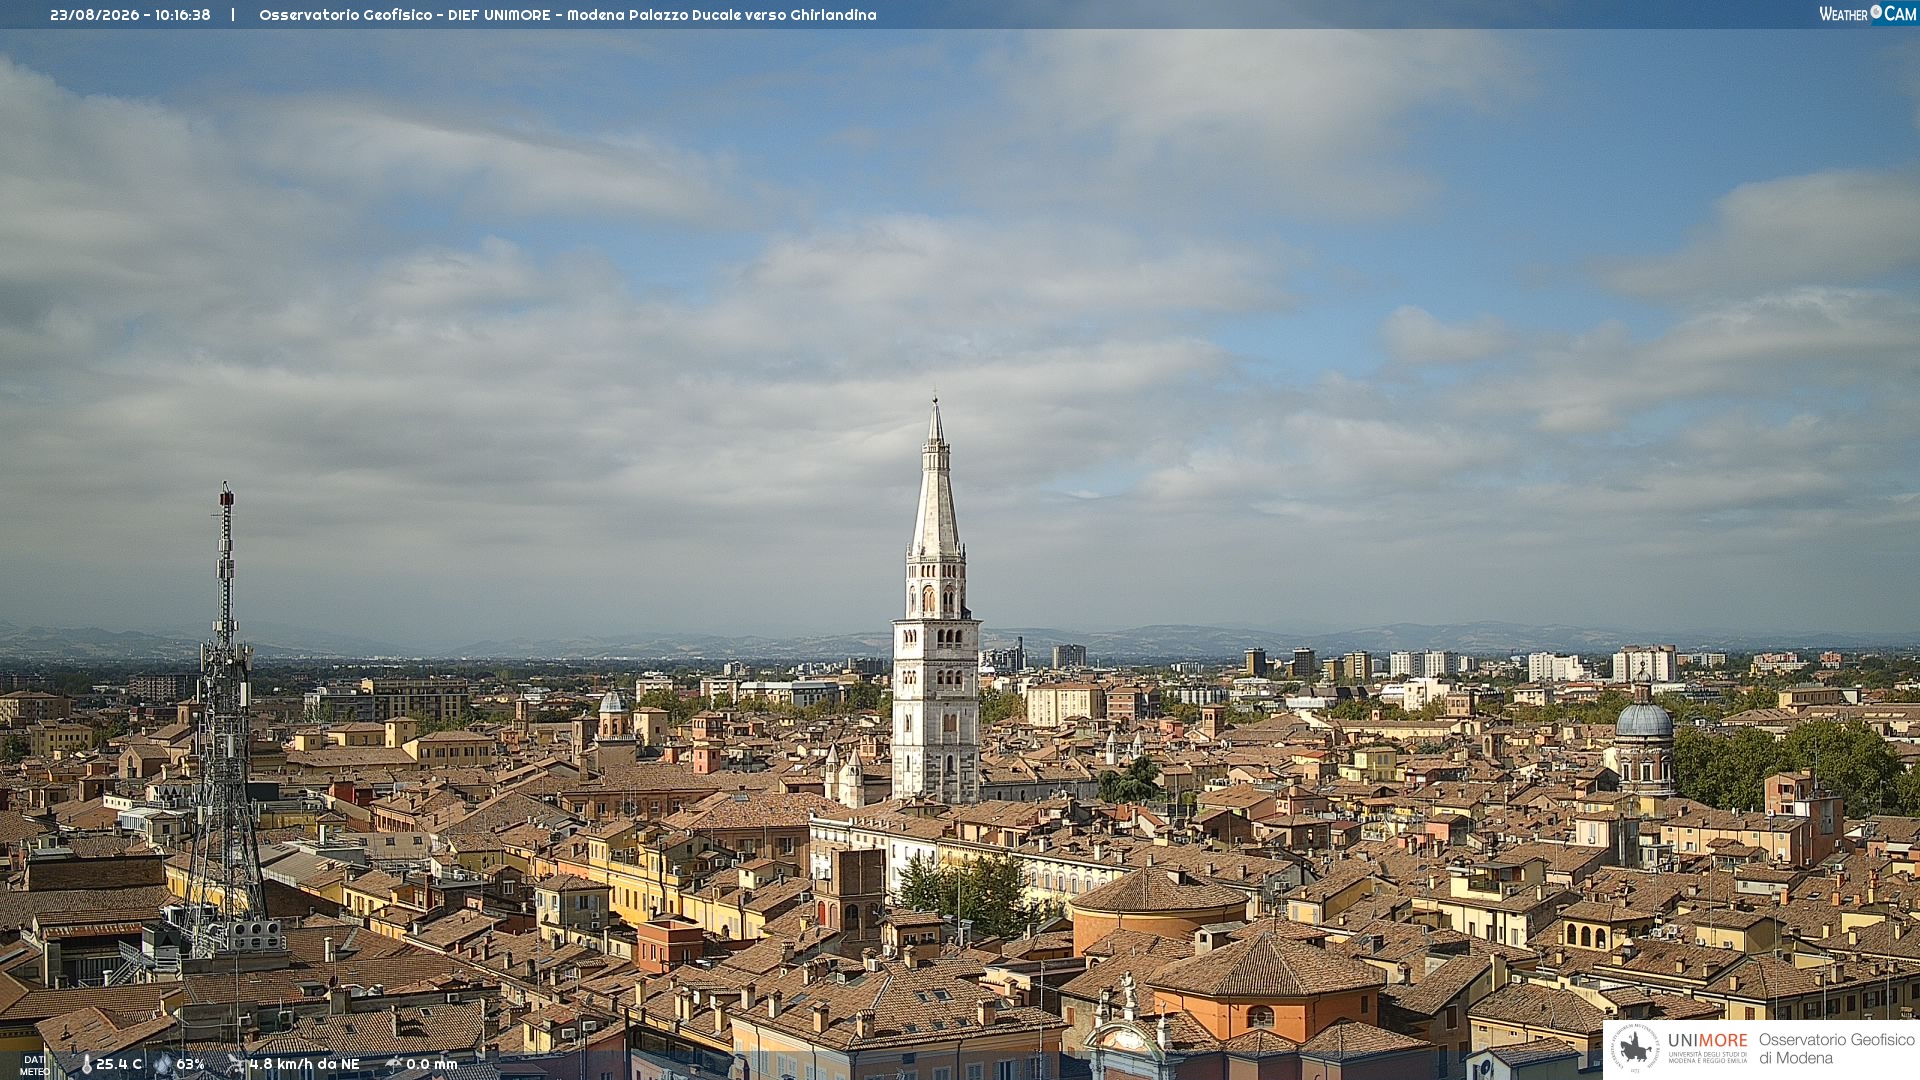Click the thermometer temperature icon
This screenshot has height=1080, width=1920.
coord(86,1065)
